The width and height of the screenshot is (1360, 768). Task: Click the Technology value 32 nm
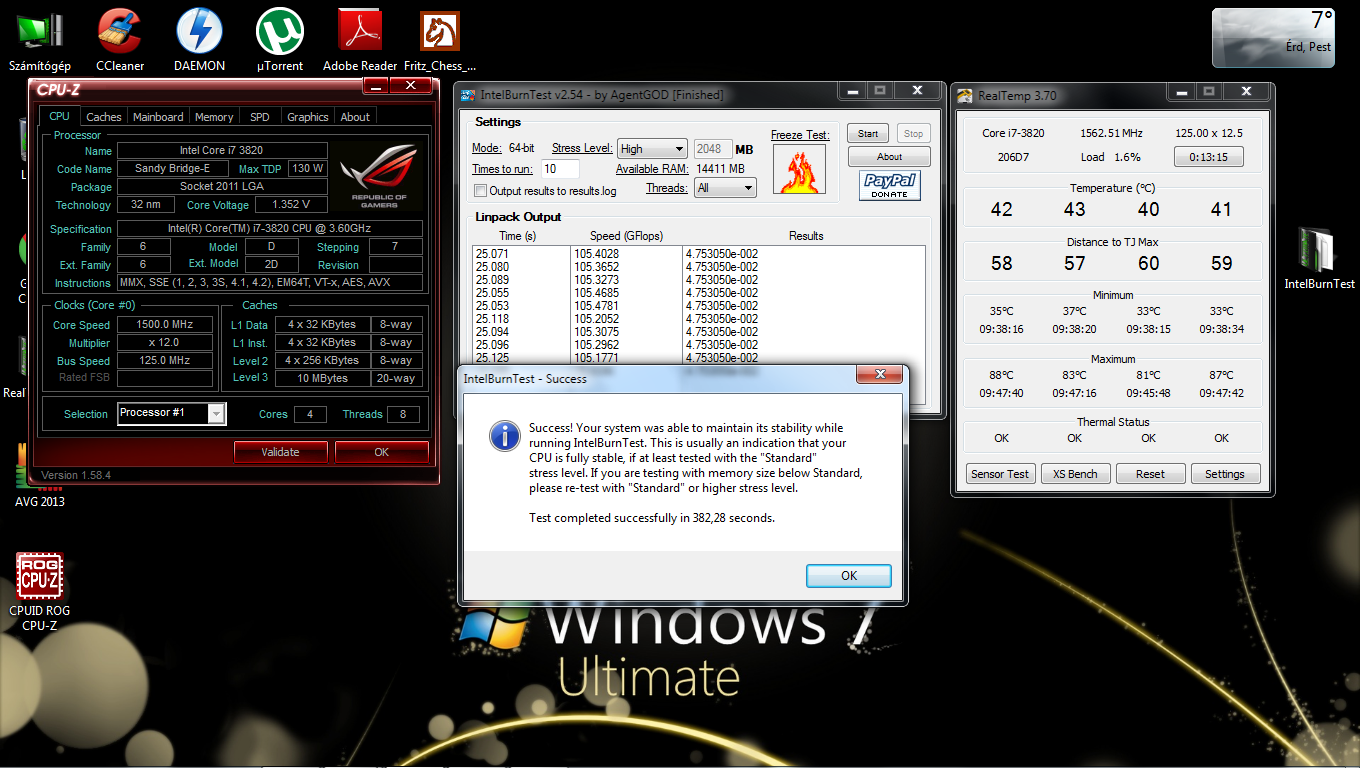145,205
